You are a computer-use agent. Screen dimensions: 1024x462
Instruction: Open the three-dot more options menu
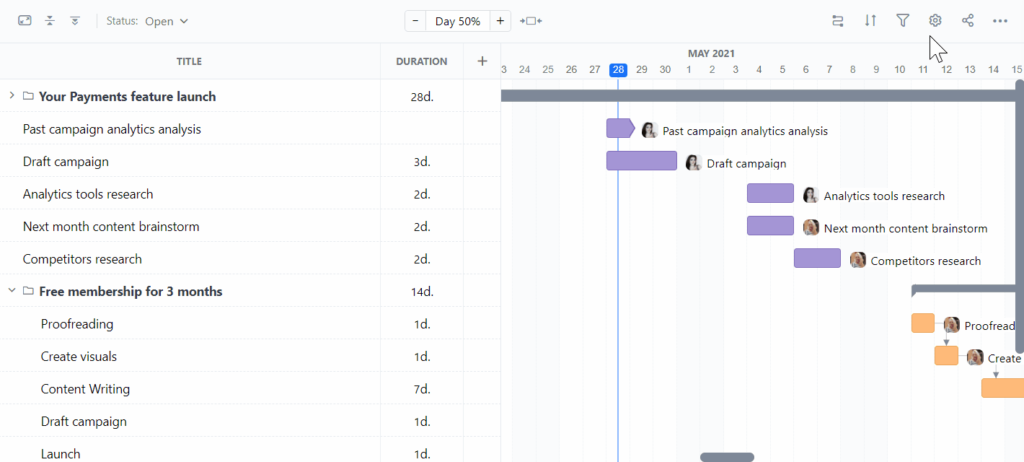coord(1000,20)
